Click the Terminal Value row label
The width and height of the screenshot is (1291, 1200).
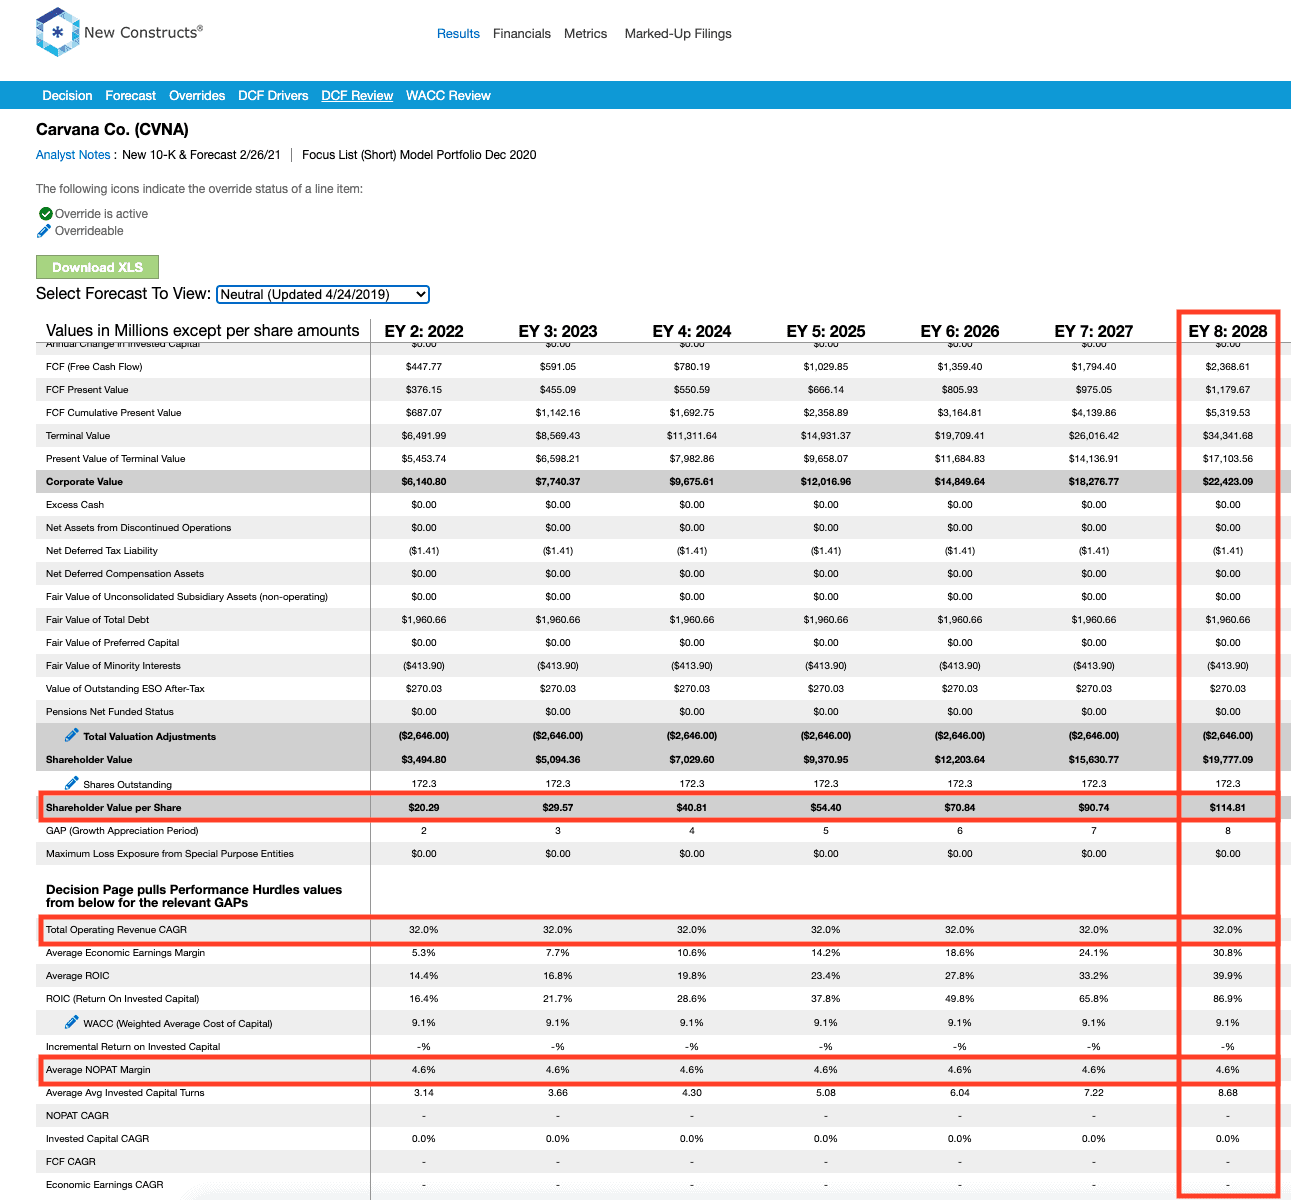78,436
